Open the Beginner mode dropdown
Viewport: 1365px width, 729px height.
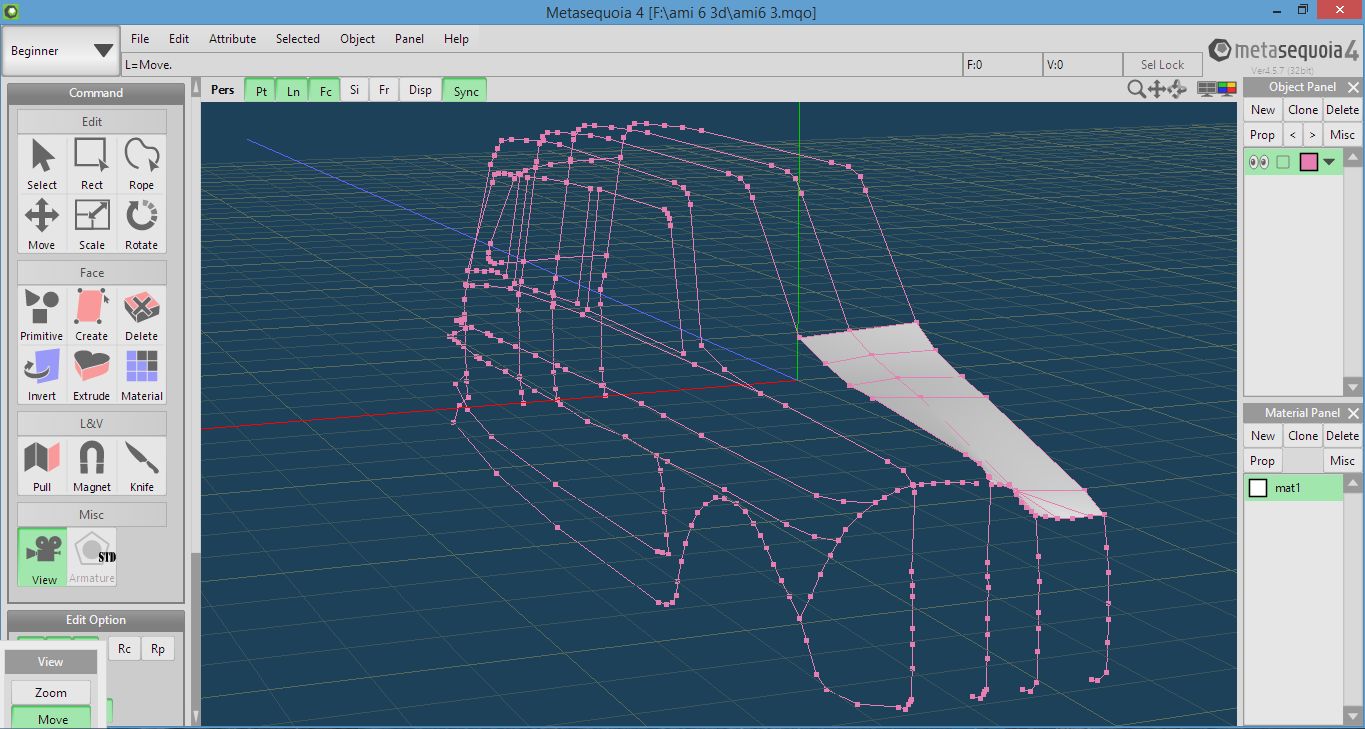[62, 51]
